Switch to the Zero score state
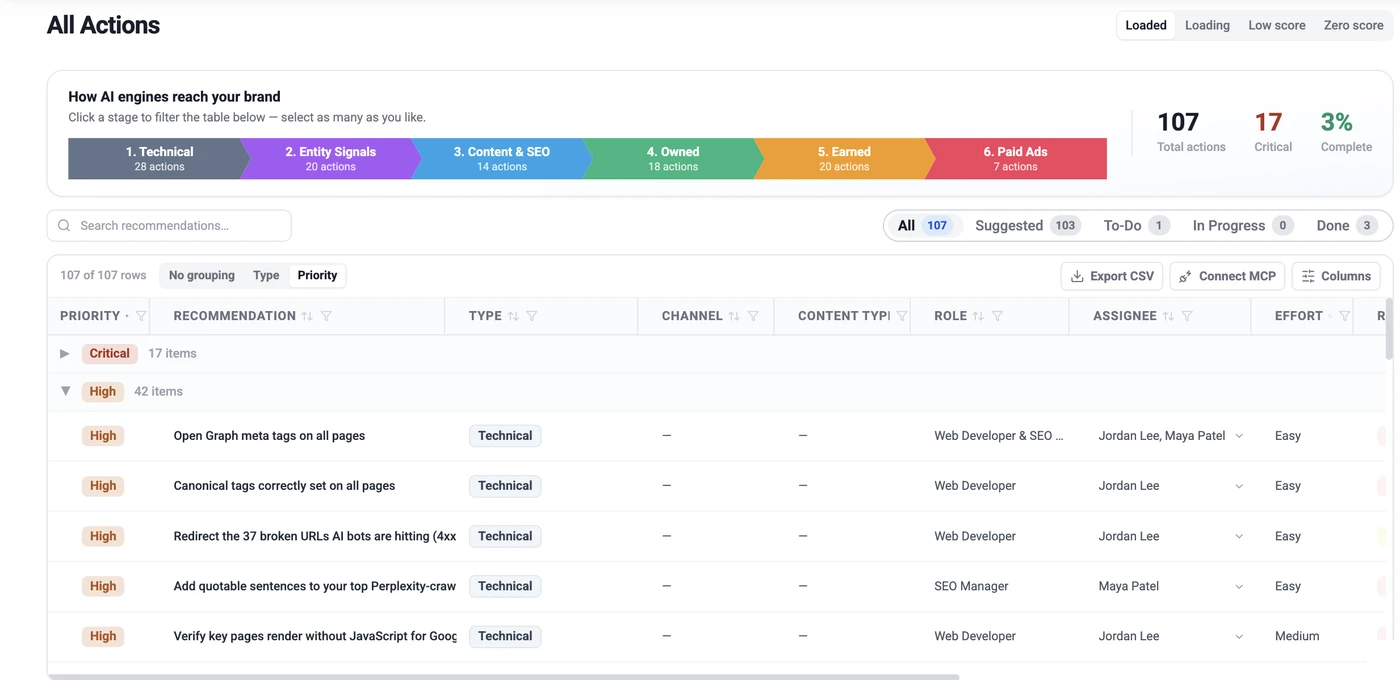Image resolution: width=1400 pixels, height=680 pixels. [1353, 26]
